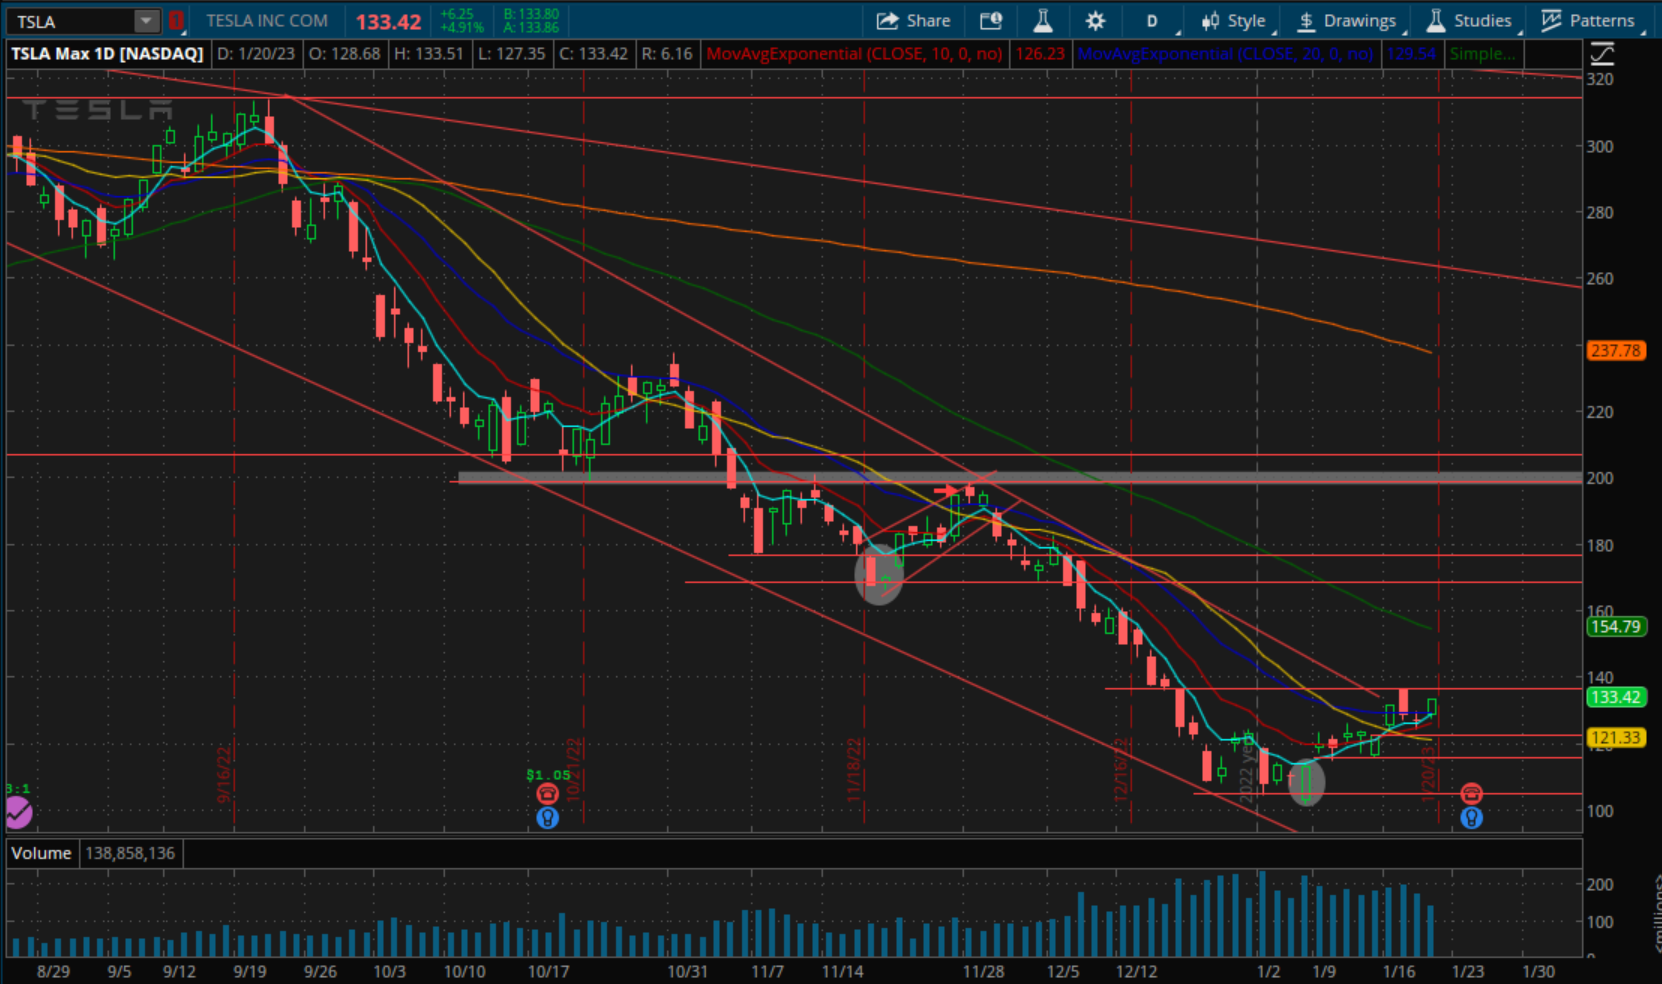Click the H: 133.51 high value
This screenshot has width=1662, height=984.
(429, 54)
